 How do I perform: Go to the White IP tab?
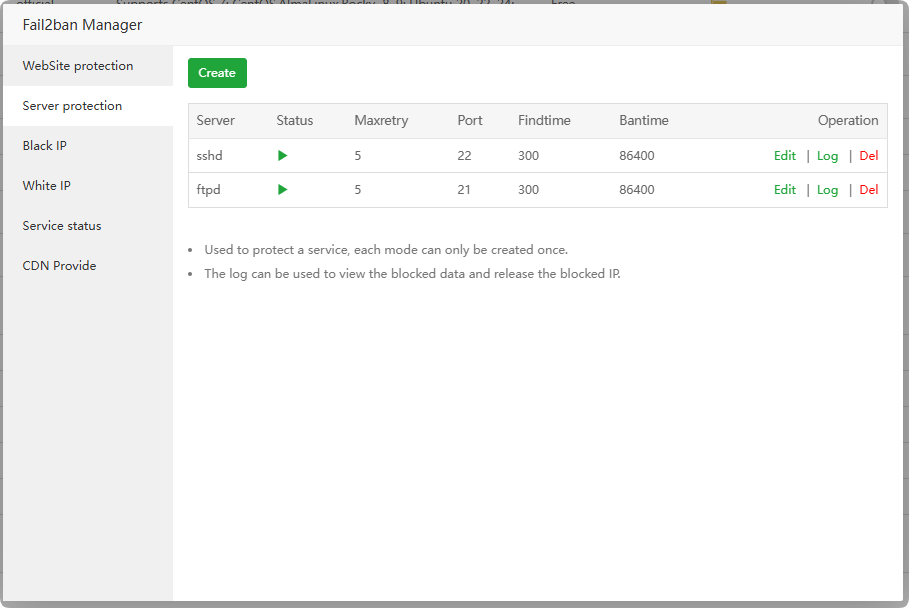47,186
